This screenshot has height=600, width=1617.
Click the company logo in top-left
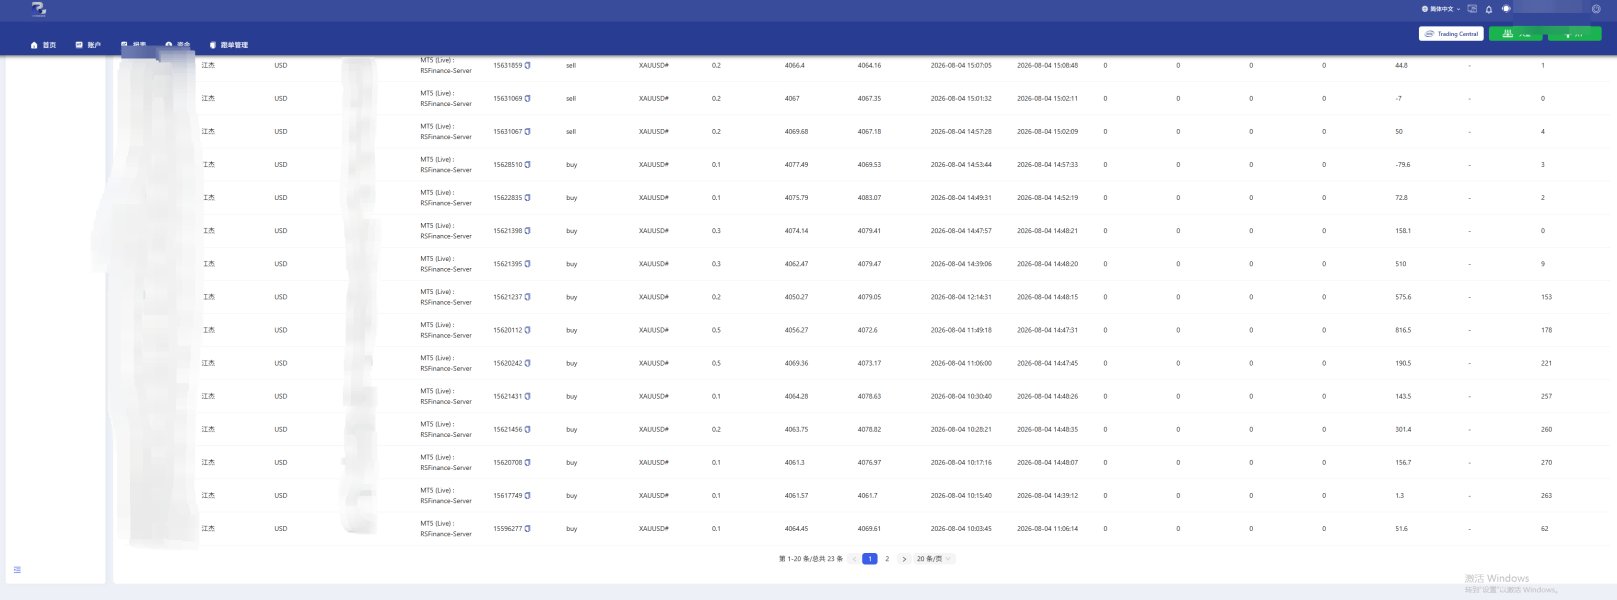(x=38, y=9)
